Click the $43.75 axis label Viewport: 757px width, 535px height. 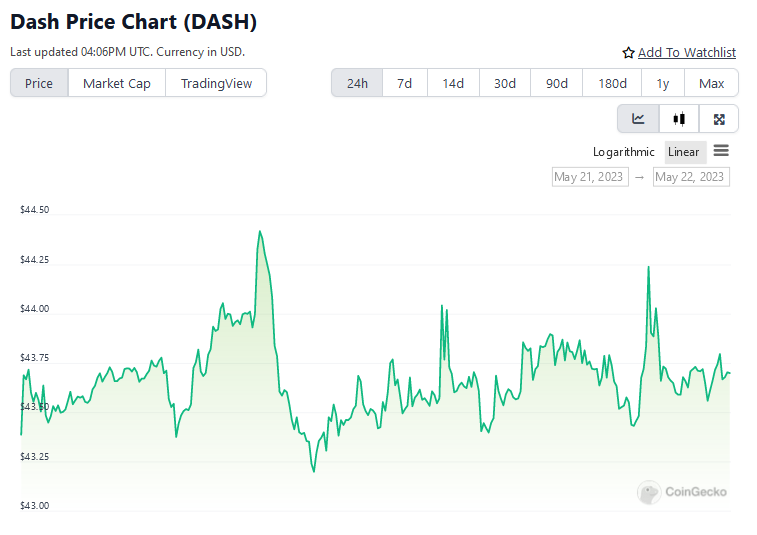click(34, 358)
